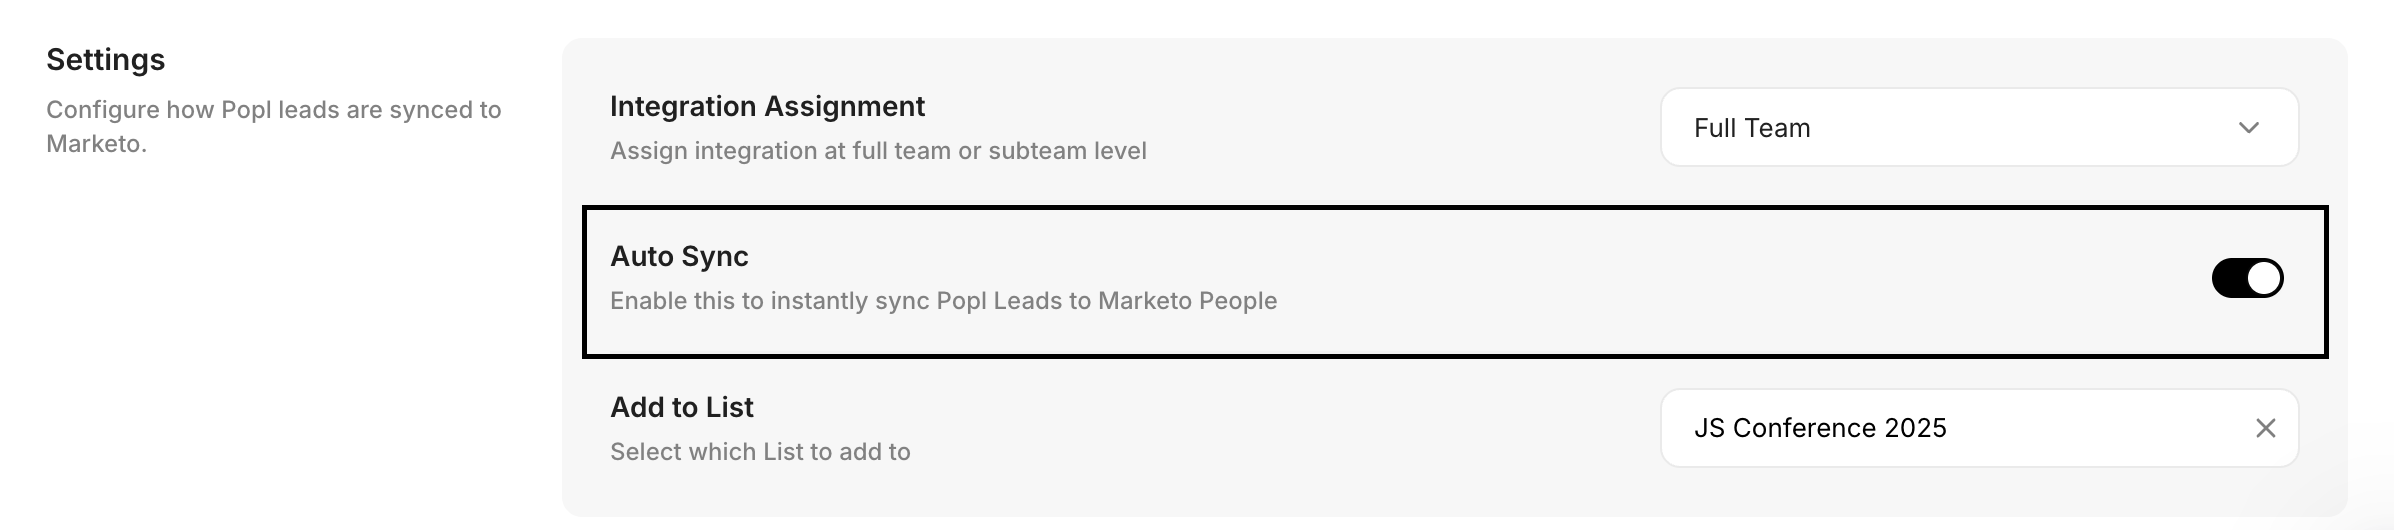Open the Integration Assignment dropdown
This screenshot has height=530, width=2394.
click(x=1978, y=128)
